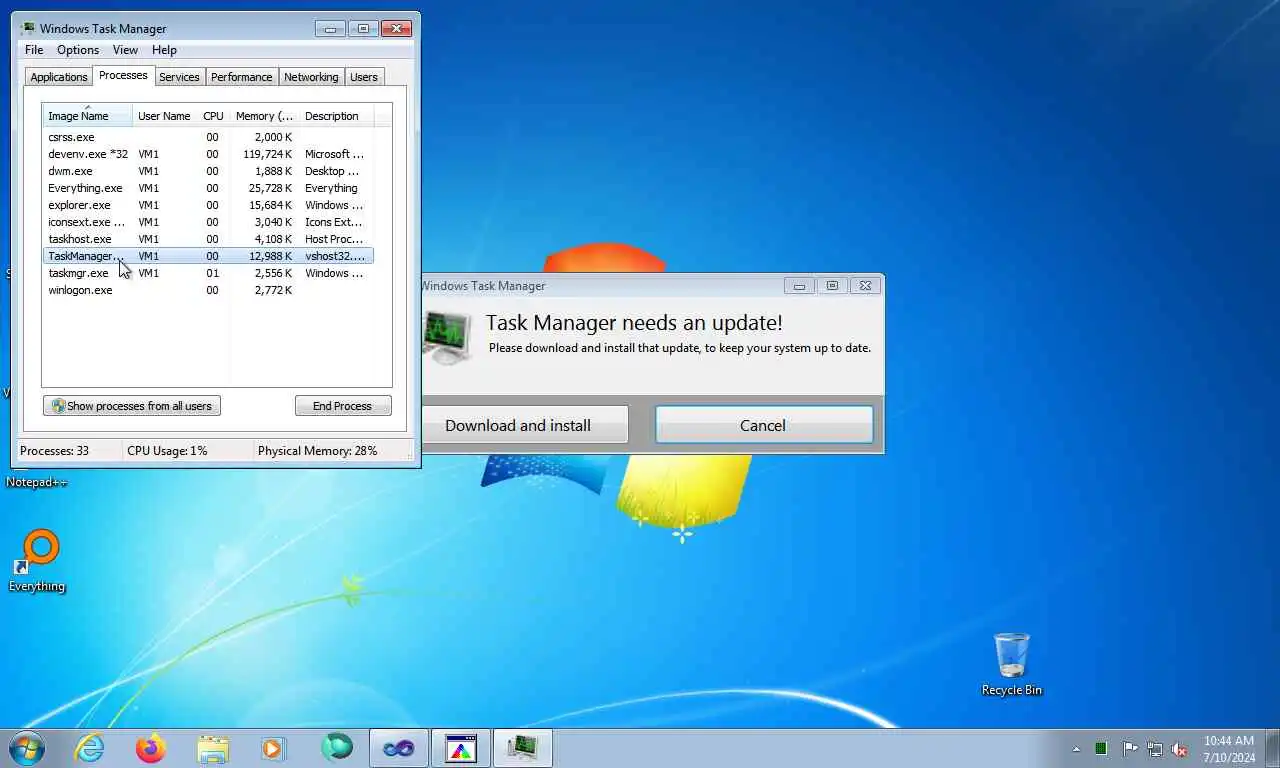Select the TaskManager process row
The image size is (1280, 768).
[208, 256]
